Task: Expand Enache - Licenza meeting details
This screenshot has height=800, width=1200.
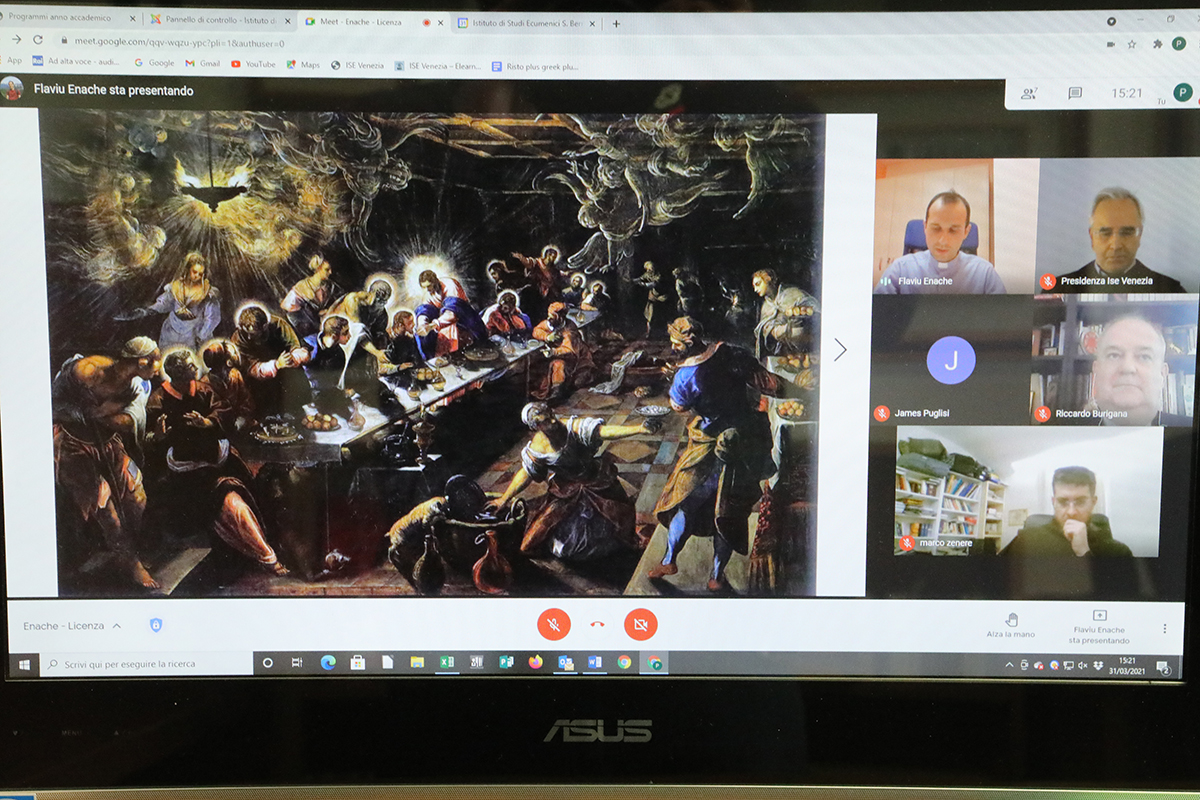Action: 72,626
